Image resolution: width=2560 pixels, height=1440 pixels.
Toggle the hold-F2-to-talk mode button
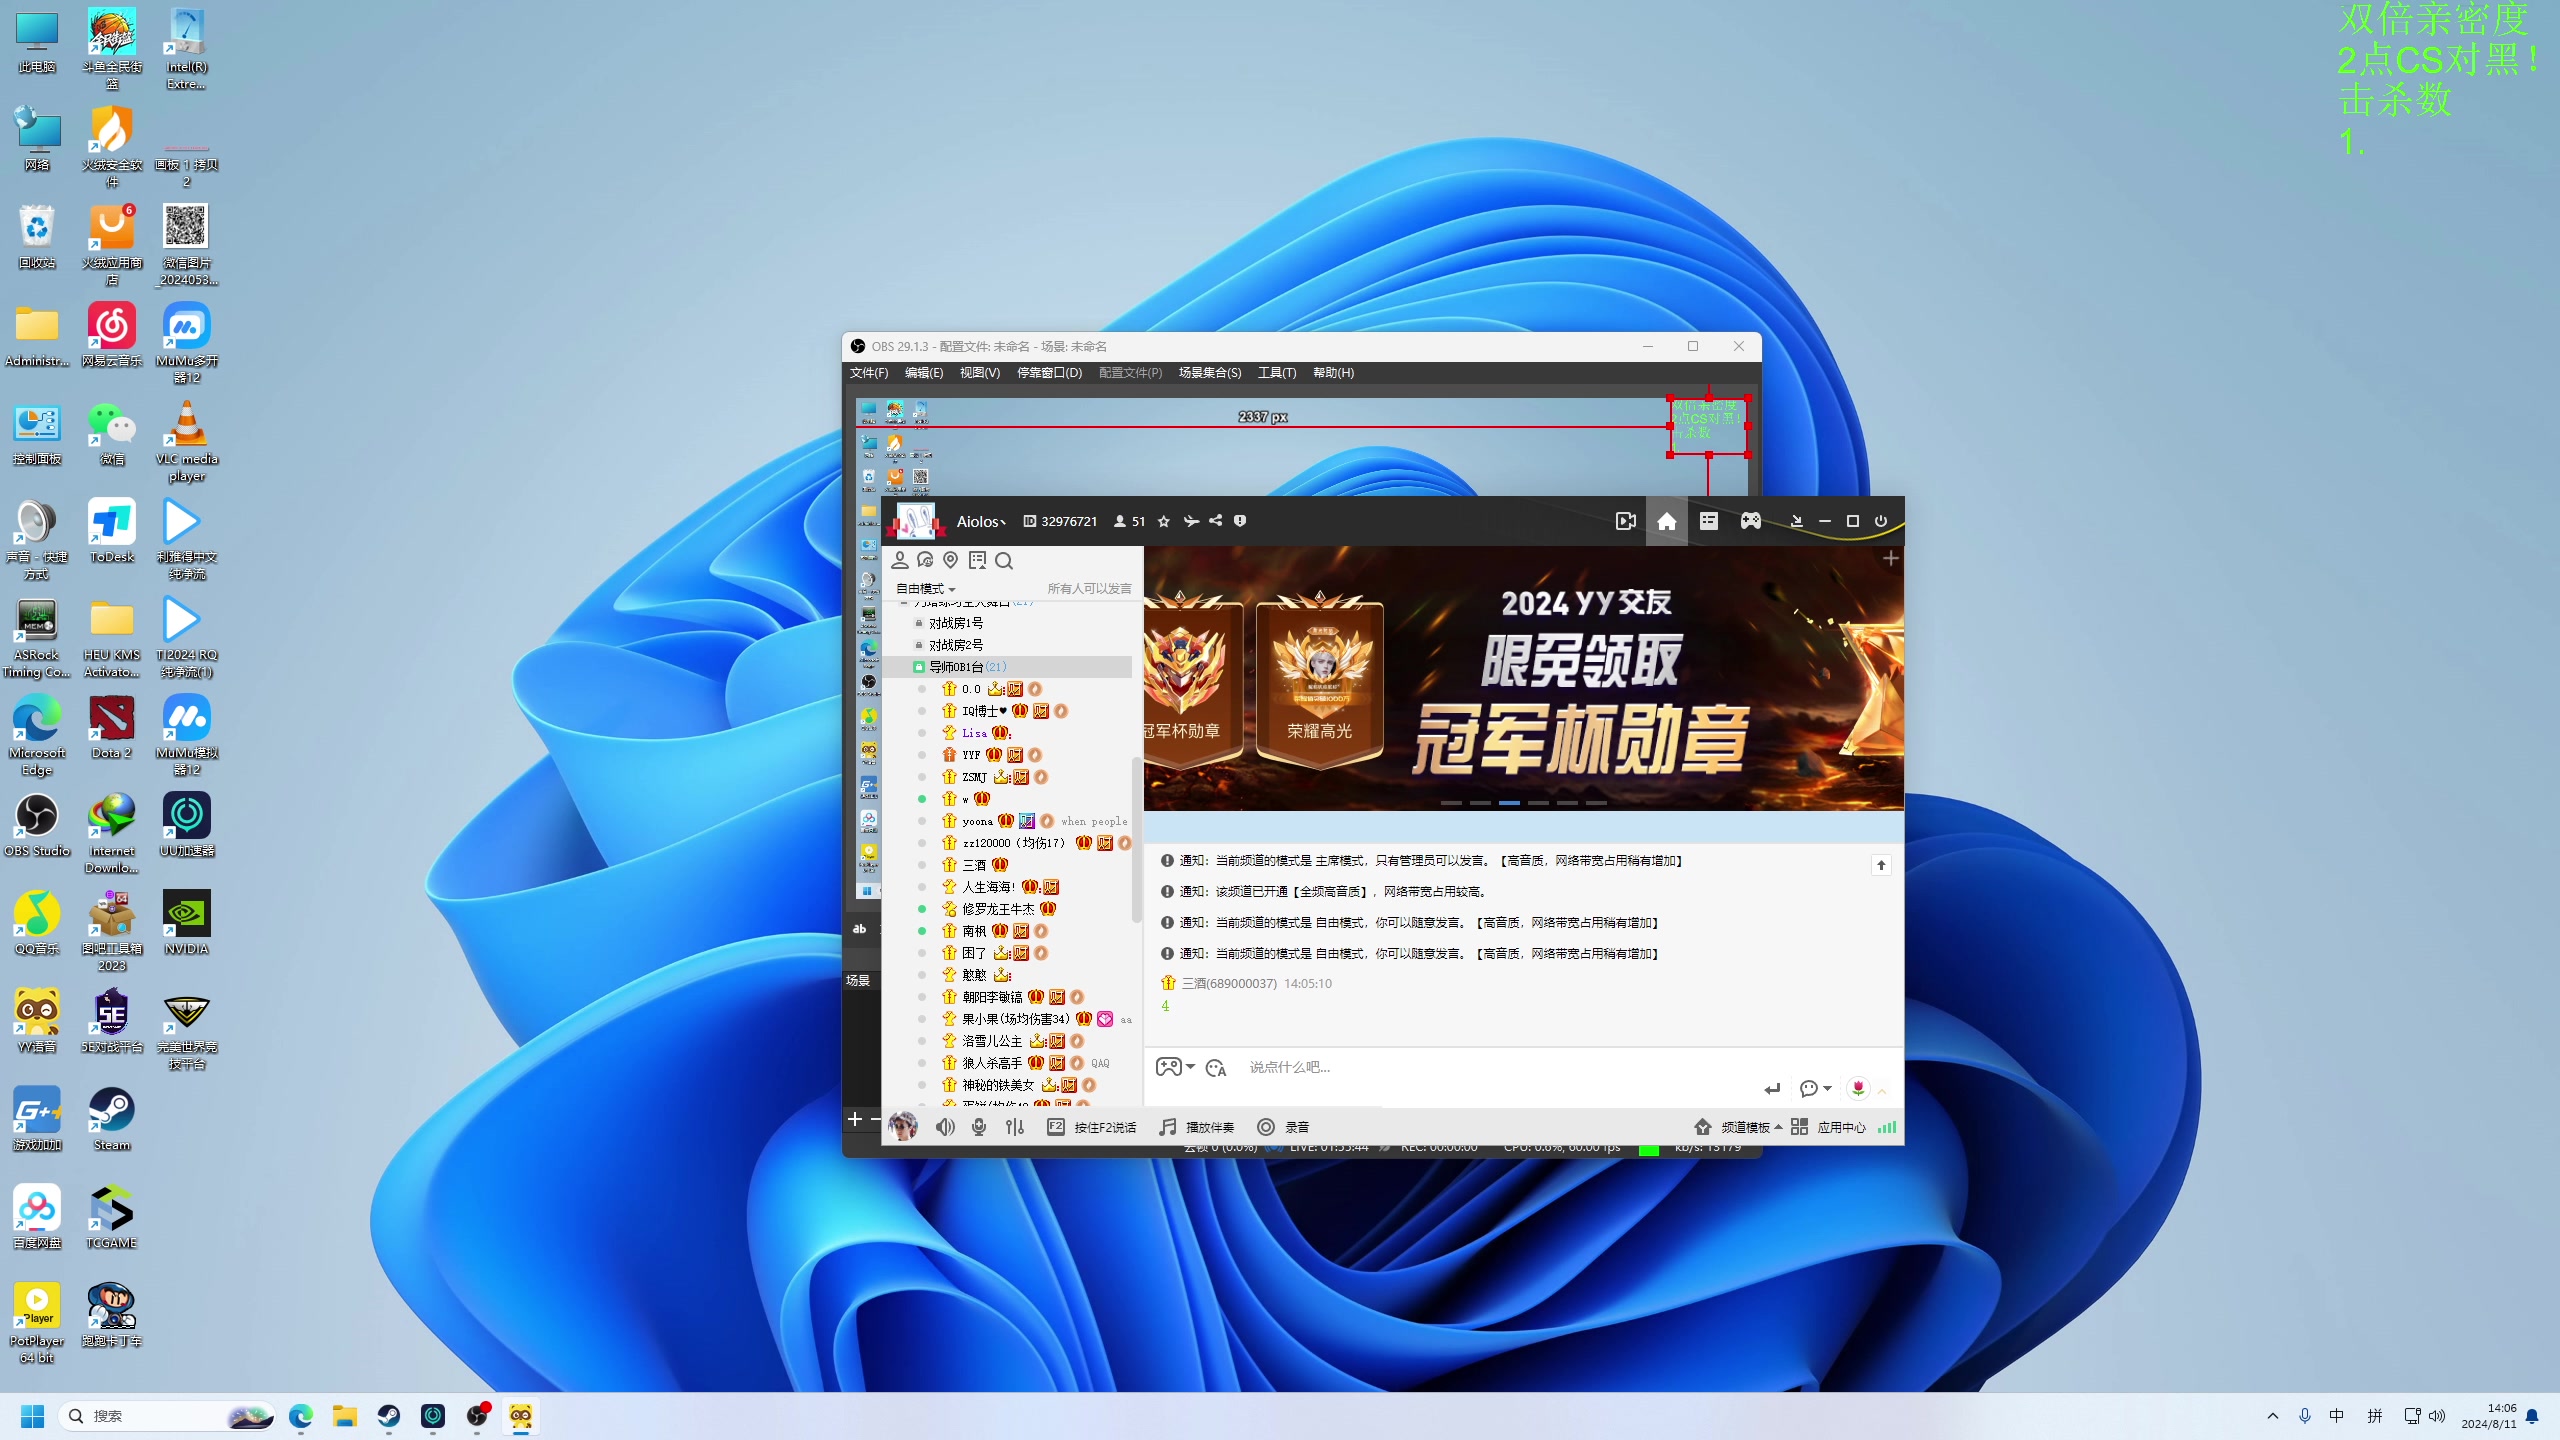pyautogui.click(x=1092, y=1127)
